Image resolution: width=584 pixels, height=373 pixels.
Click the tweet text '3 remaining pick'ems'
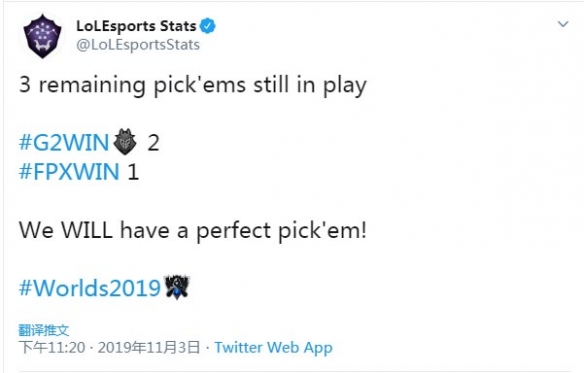tap(132, 85)
